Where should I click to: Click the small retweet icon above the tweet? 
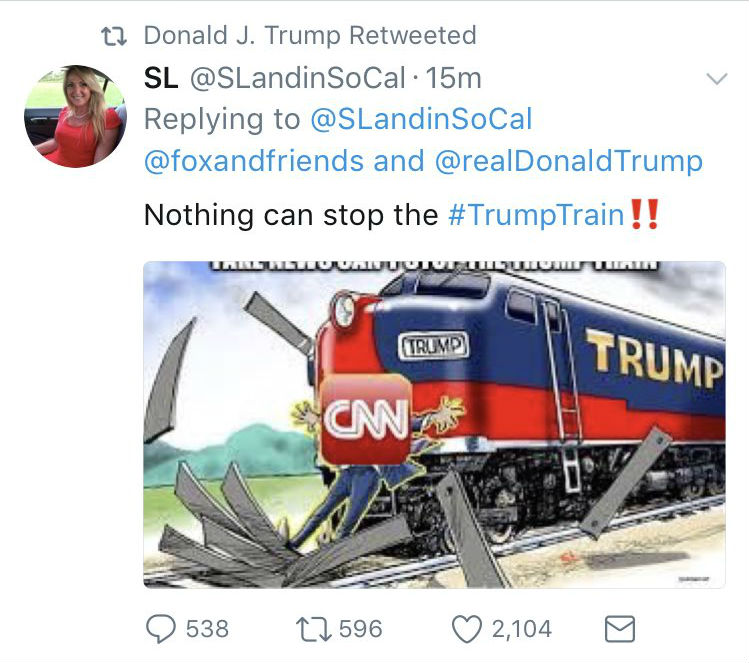tap(118, 37)
